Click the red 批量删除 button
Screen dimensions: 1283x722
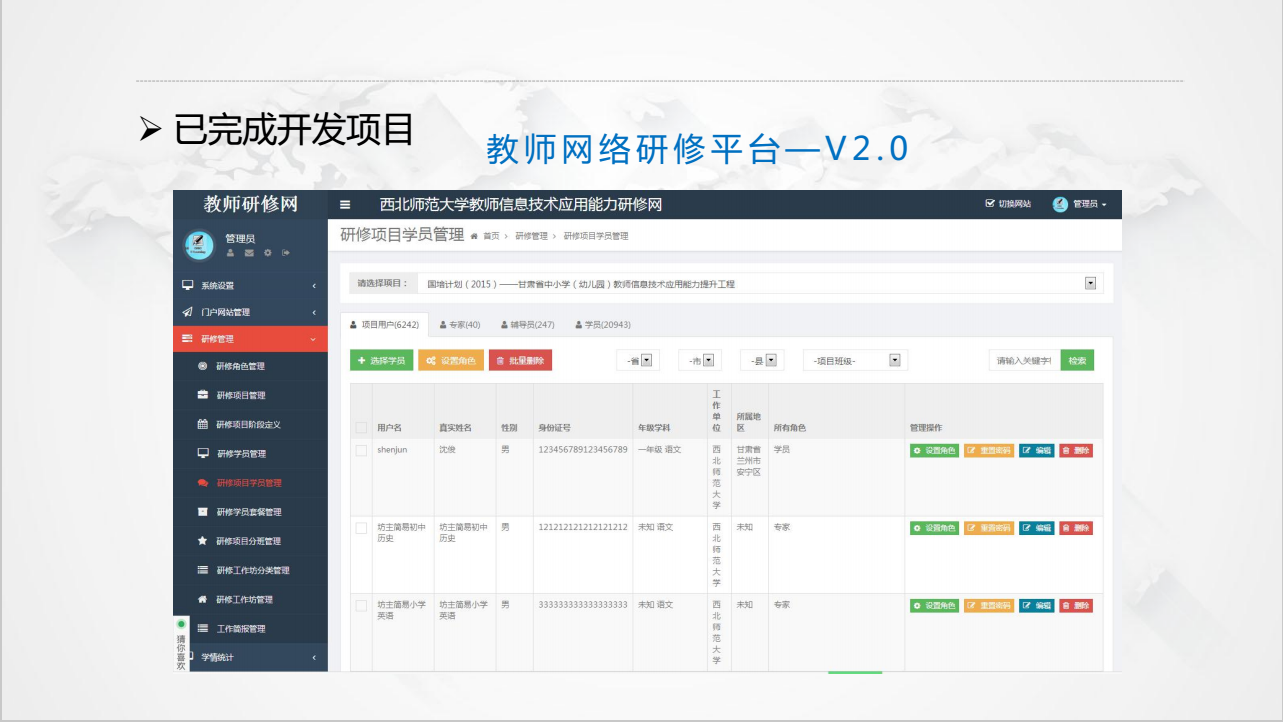coord(520,360)
